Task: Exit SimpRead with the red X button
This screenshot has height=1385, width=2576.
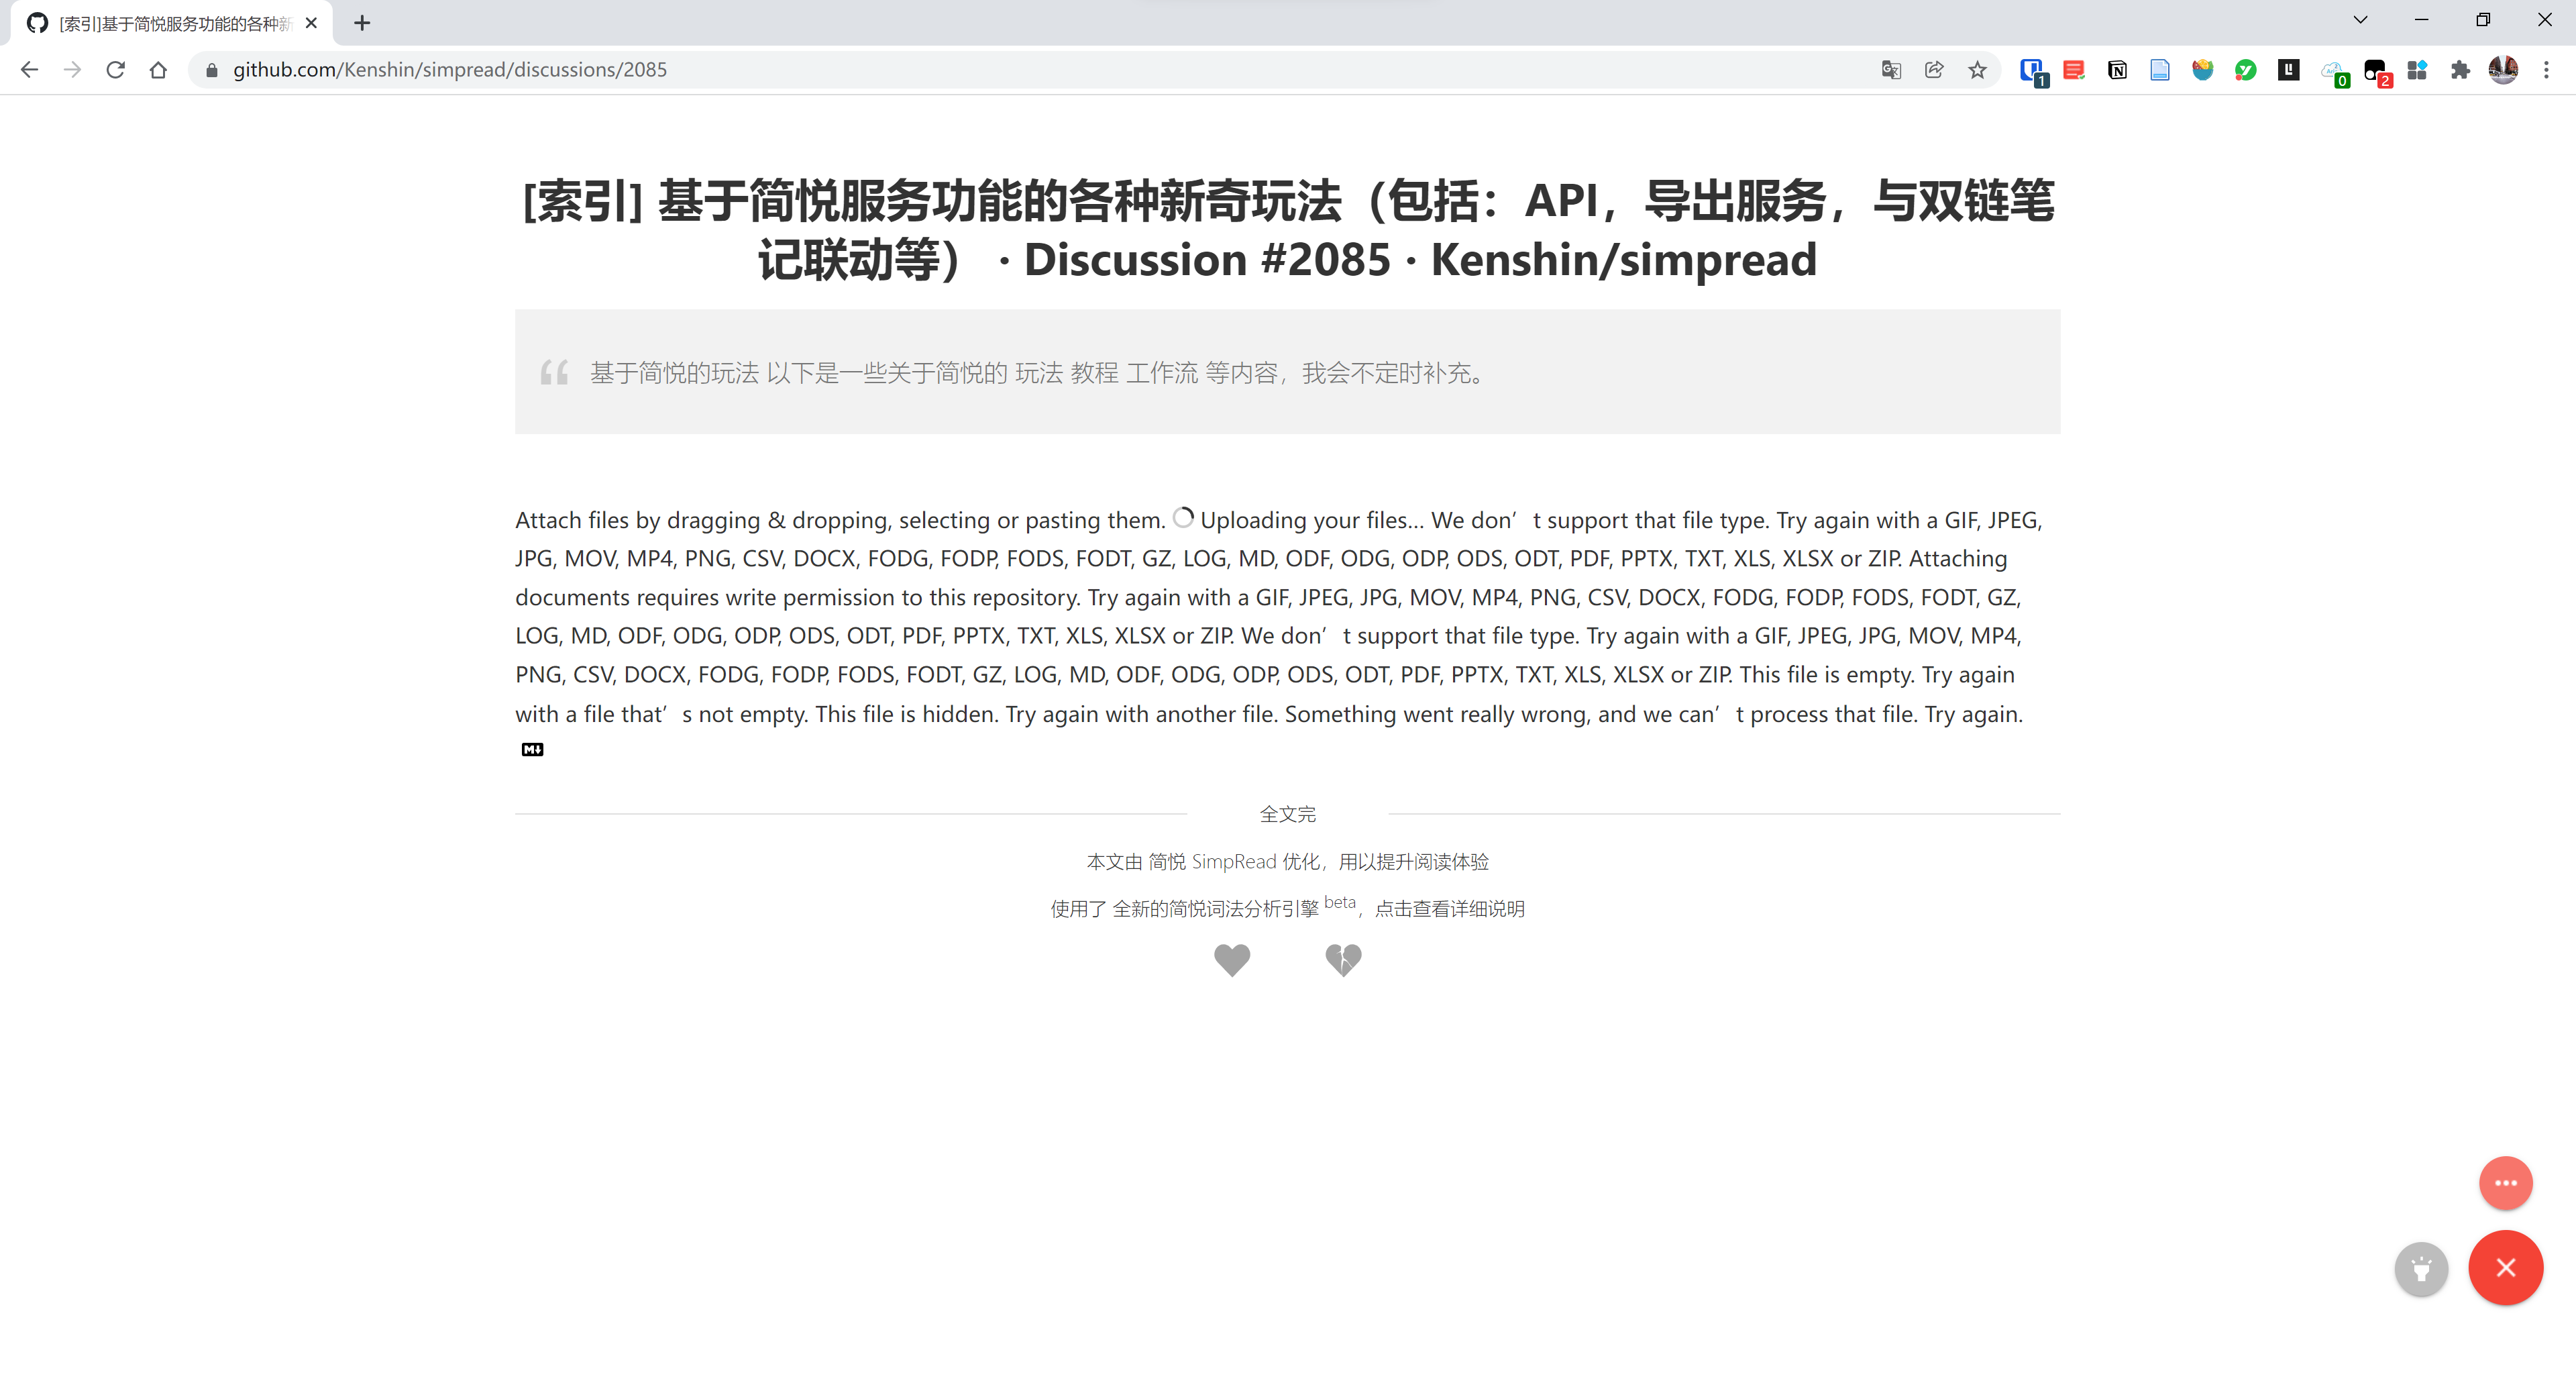Action: 2506,1268
